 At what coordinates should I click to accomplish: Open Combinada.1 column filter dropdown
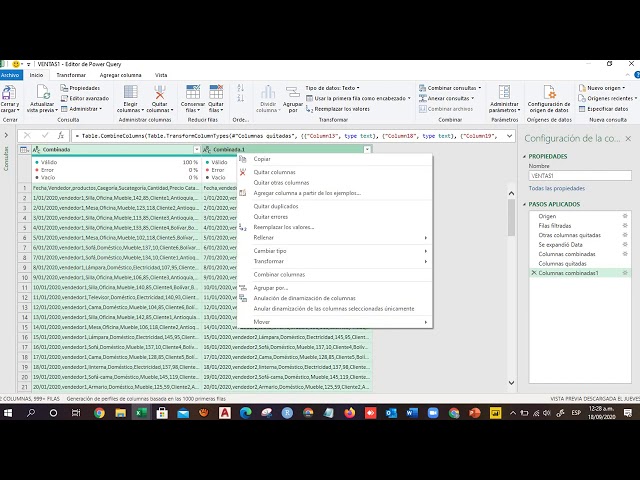coord(367,150)
